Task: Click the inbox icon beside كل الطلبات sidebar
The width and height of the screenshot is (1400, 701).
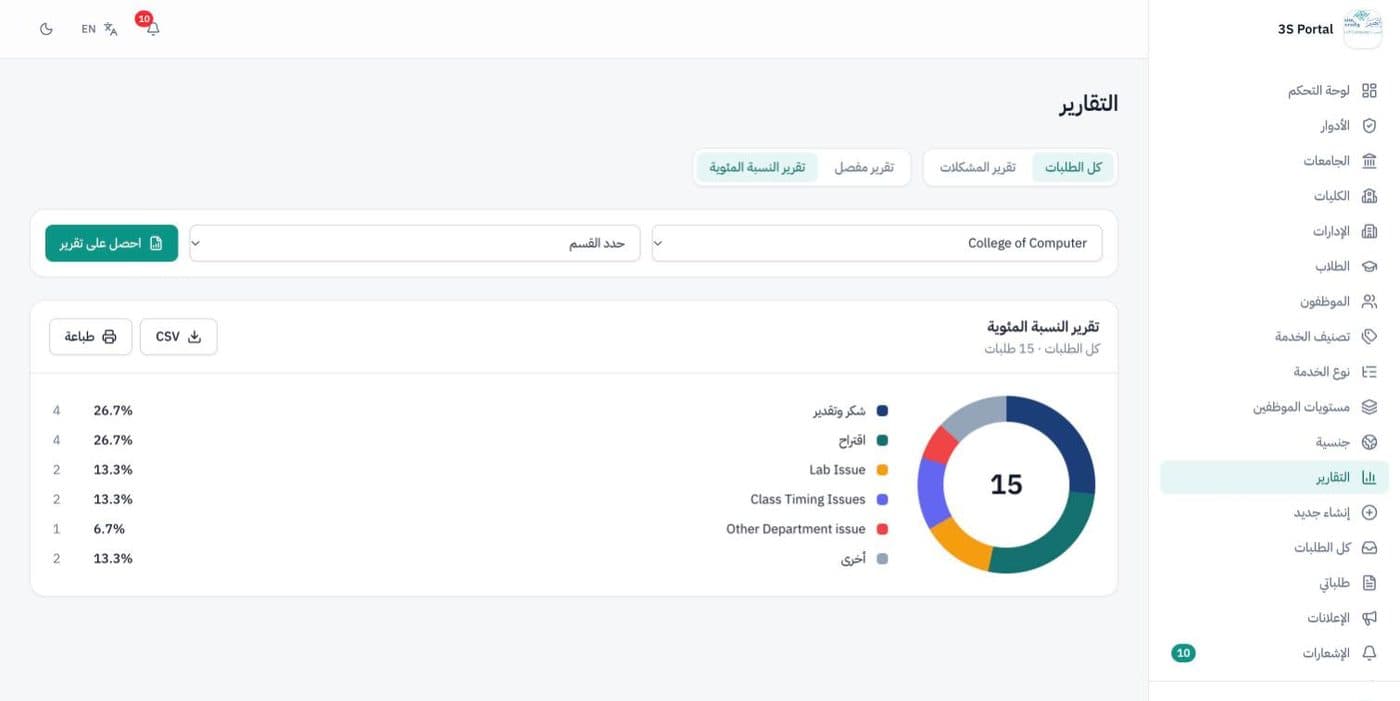Action: click(x=1370, y=548)
